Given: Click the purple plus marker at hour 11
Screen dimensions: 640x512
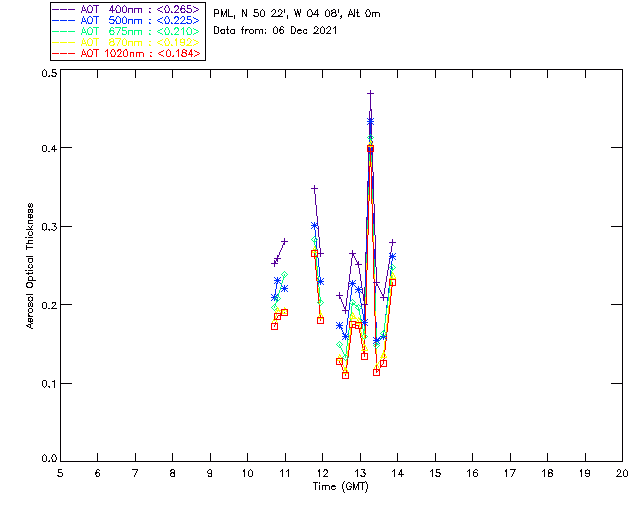Looking at the screenshot, I should [284, 241].
